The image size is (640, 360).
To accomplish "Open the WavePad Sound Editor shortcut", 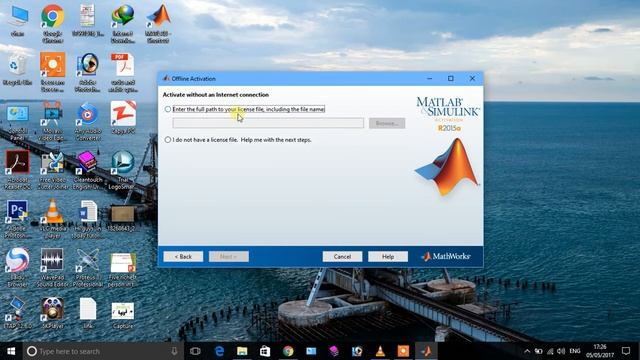I will [x=53, y=267].
